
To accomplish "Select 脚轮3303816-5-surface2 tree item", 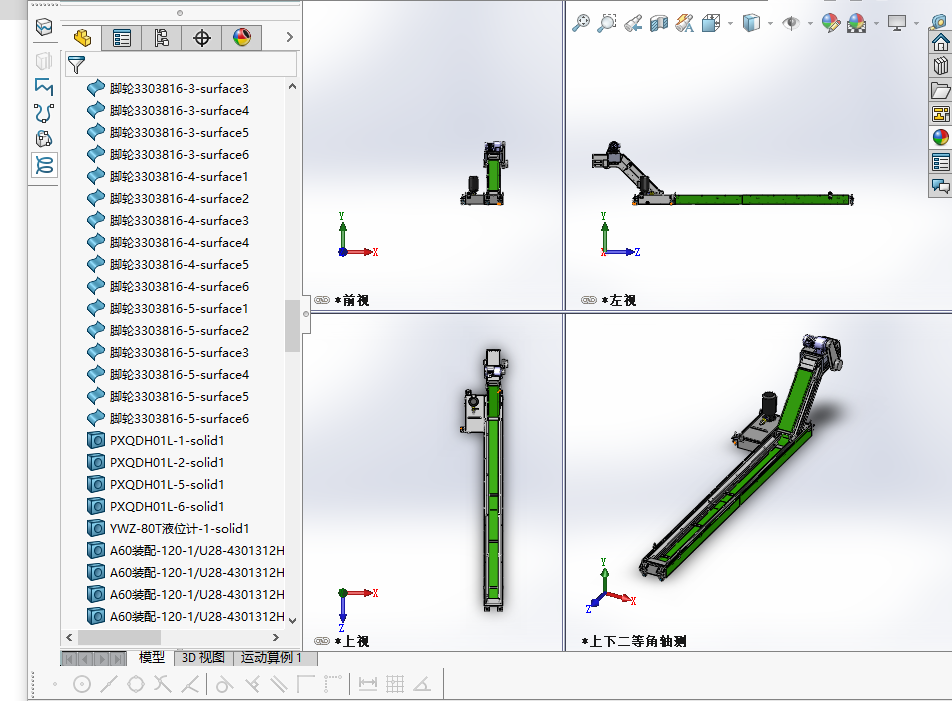I will point(179,331).
